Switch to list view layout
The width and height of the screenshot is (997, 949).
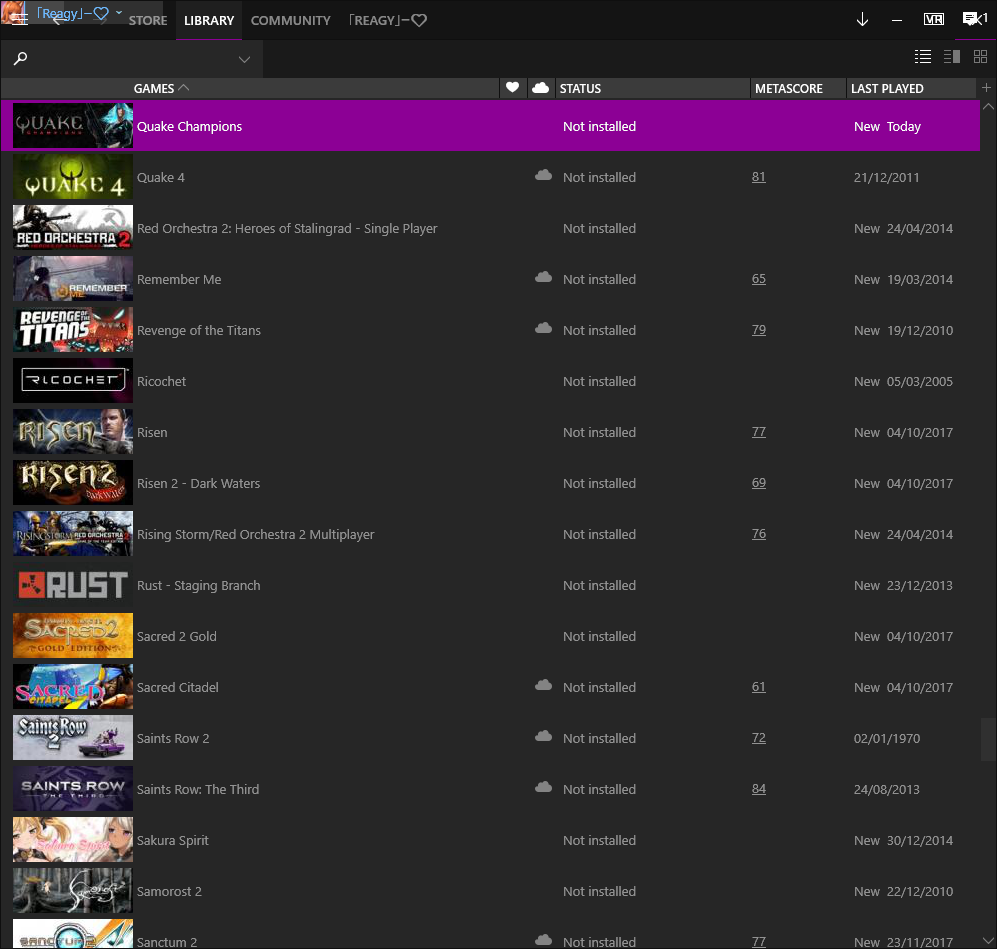pos(923,57)
